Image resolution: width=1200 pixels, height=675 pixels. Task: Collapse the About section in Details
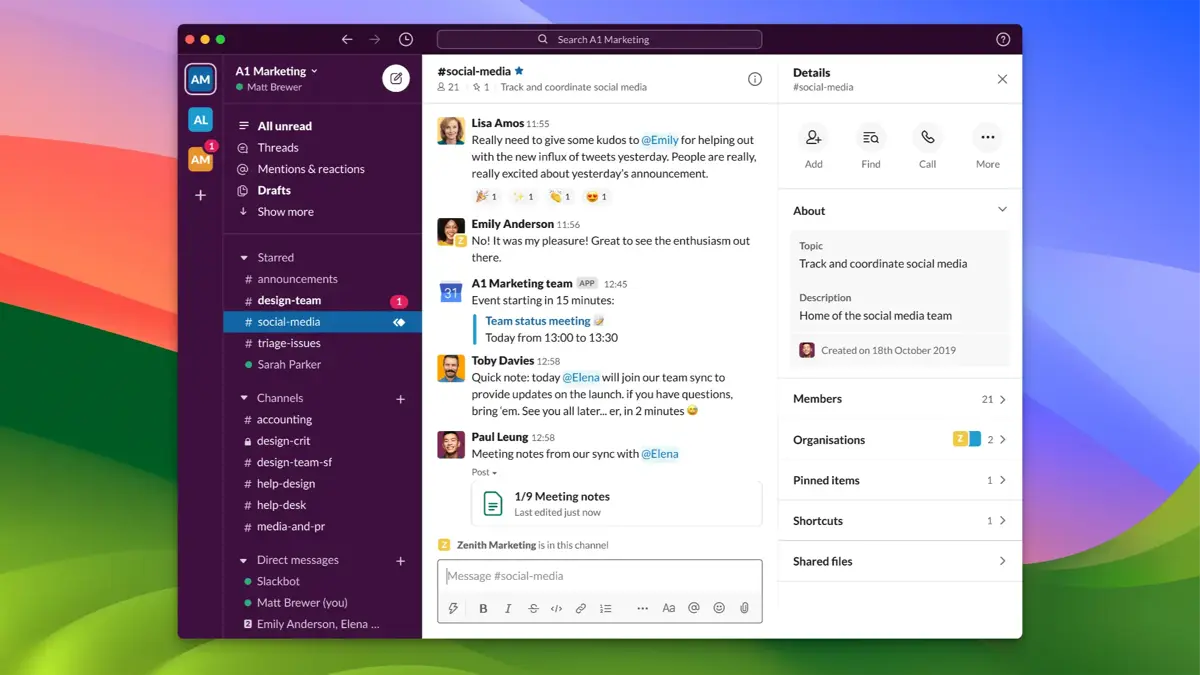pyautogui.click(x=1000, y=210)
